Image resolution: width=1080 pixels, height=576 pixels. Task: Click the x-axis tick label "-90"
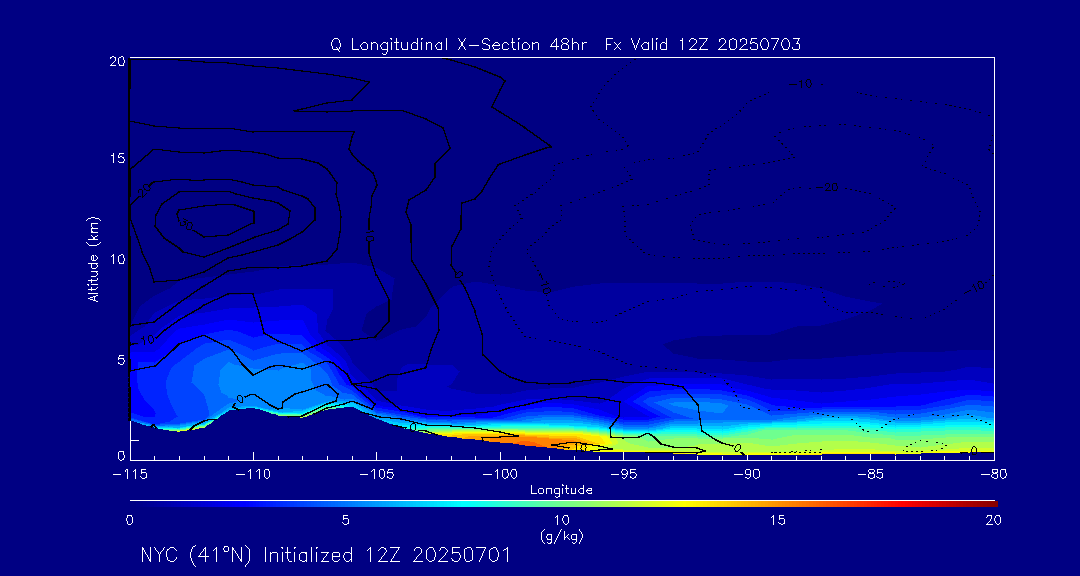click(x=747, y=475)
